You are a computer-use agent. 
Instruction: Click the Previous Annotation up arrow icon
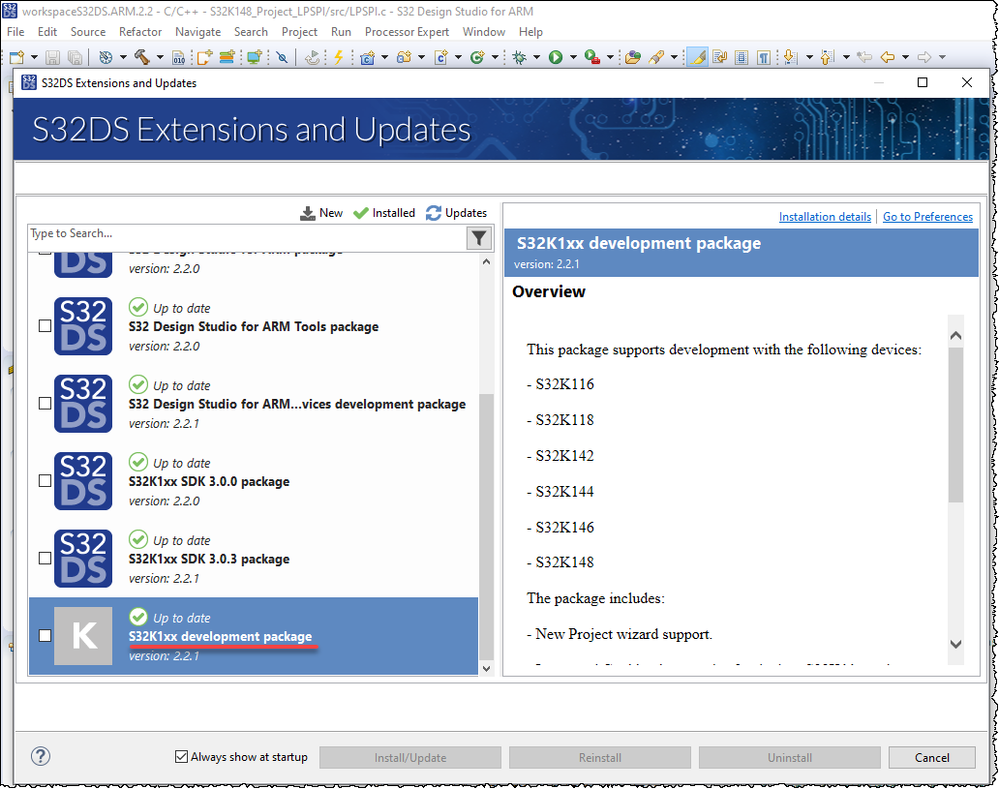[x=827, y=57]
